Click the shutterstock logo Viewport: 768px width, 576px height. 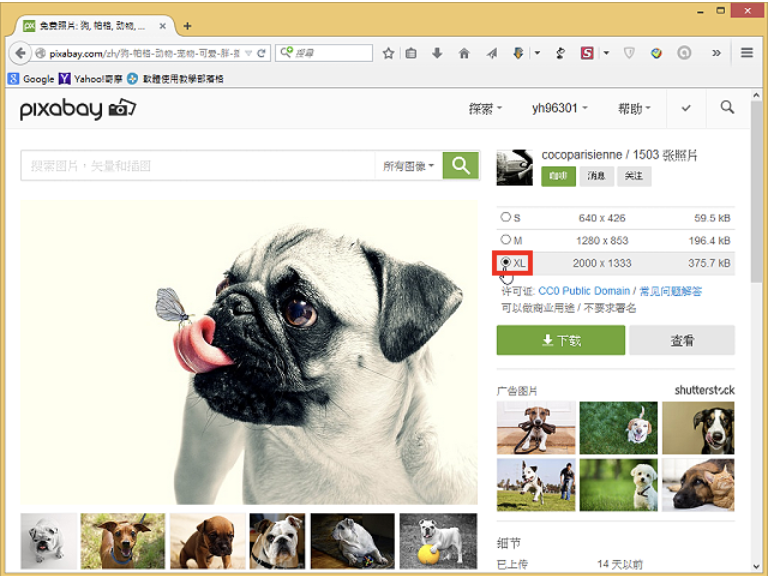coord(704,390)
